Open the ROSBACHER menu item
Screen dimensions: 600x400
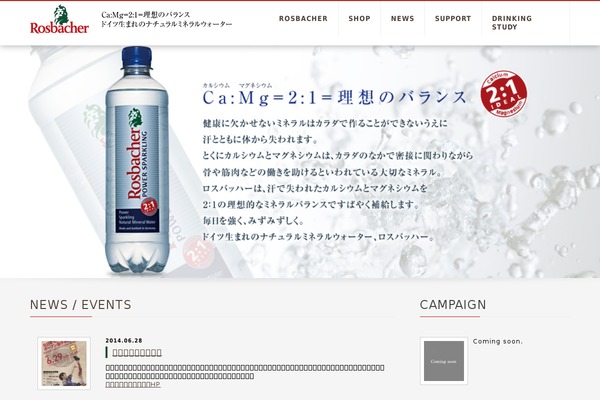click(303, 18)
